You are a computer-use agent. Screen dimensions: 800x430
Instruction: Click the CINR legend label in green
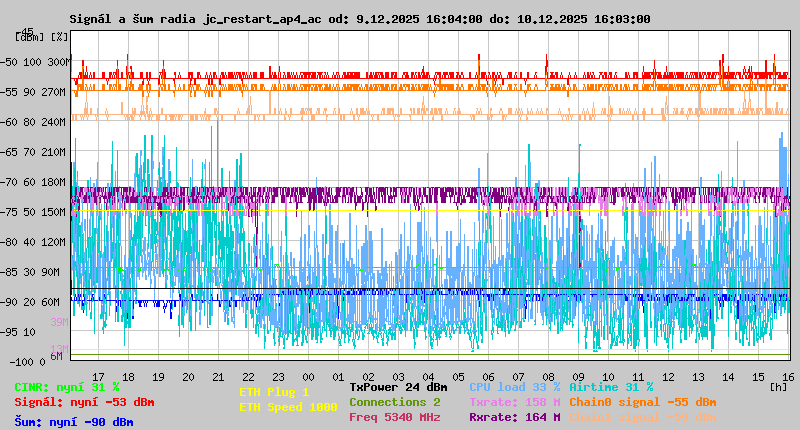click(66, 387)
